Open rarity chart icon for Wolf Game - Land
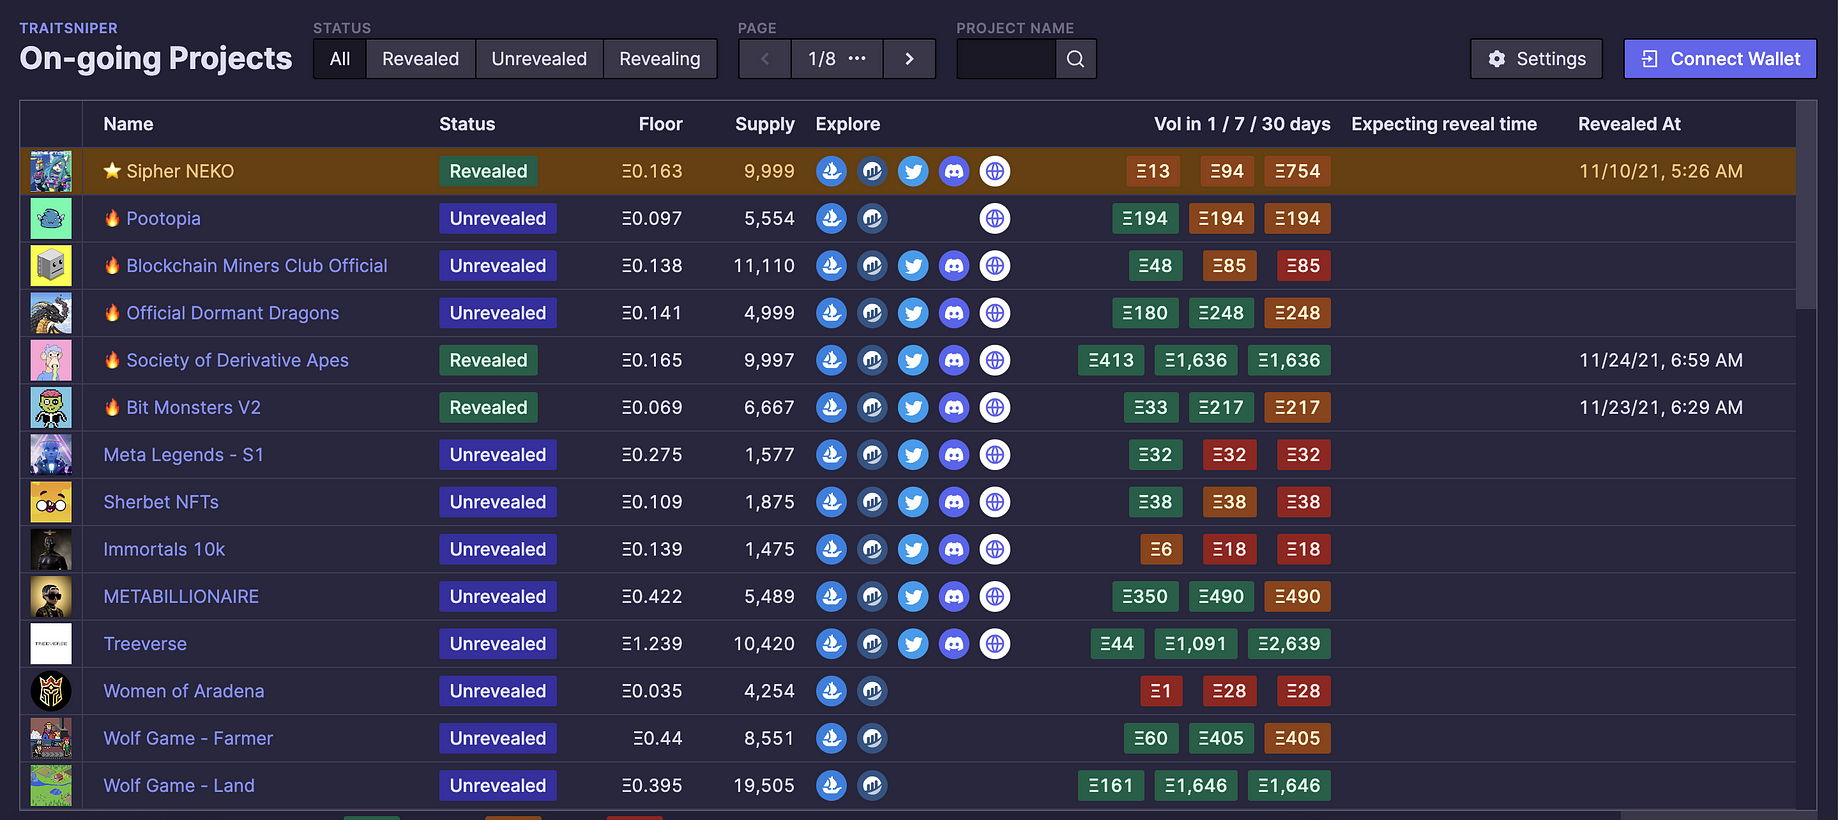The width and height of the screenshot is (1838, 820). (872, 786)
